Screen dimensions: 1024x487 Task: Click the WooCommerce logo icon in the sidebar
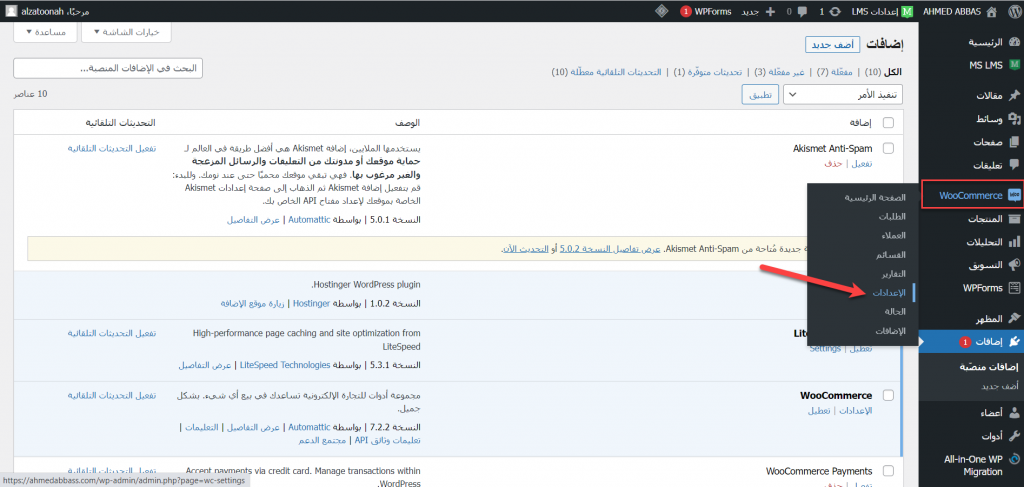(1014, 195)
